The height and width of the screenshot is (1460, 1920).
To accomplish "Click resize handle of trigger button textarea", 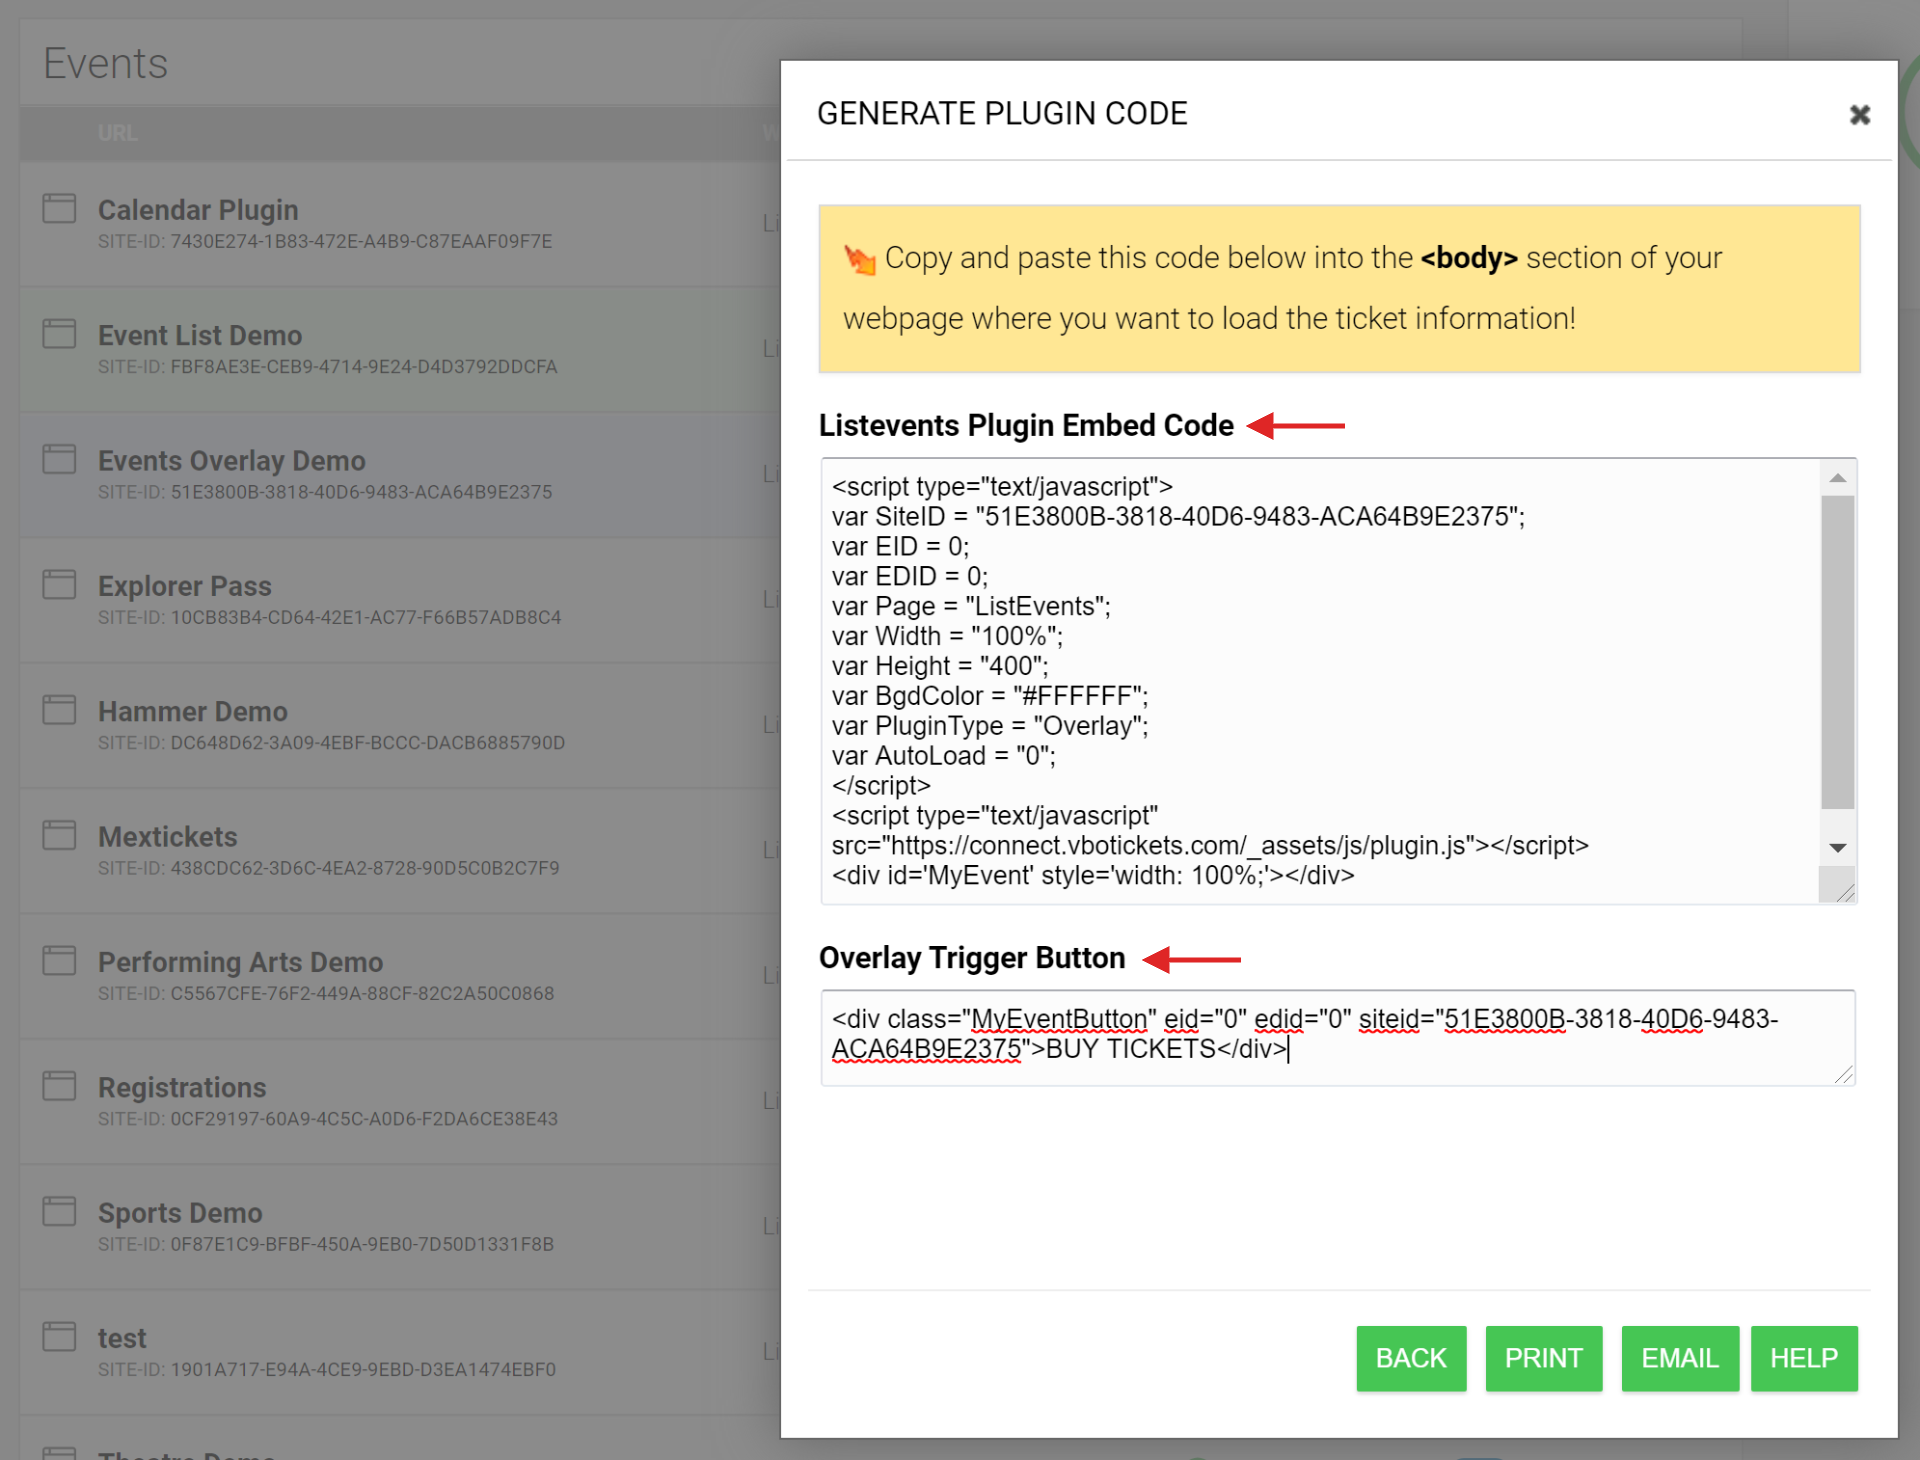I will pos(1844,1075).
